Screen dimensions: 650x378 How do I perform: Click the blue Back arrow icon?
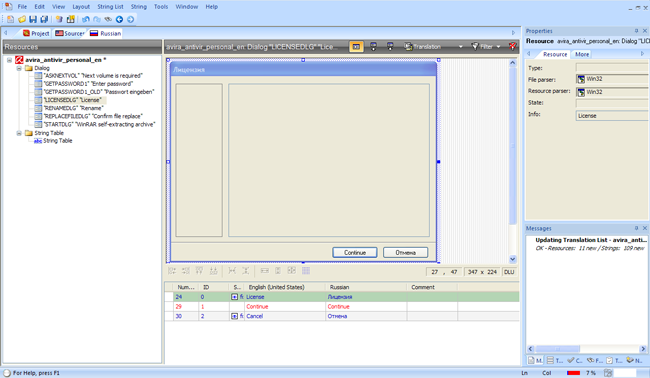coord(119,19)
